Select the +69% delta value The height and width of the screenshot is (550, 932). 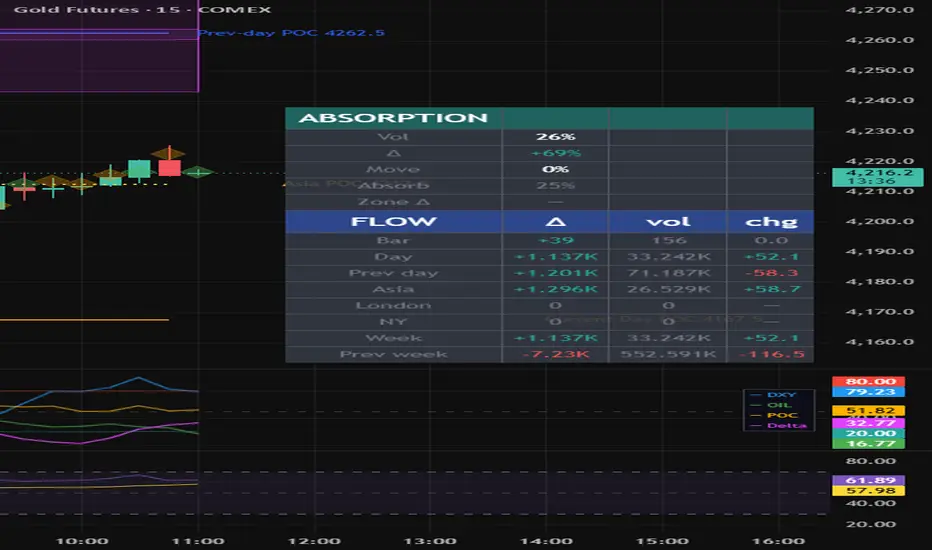555,153
